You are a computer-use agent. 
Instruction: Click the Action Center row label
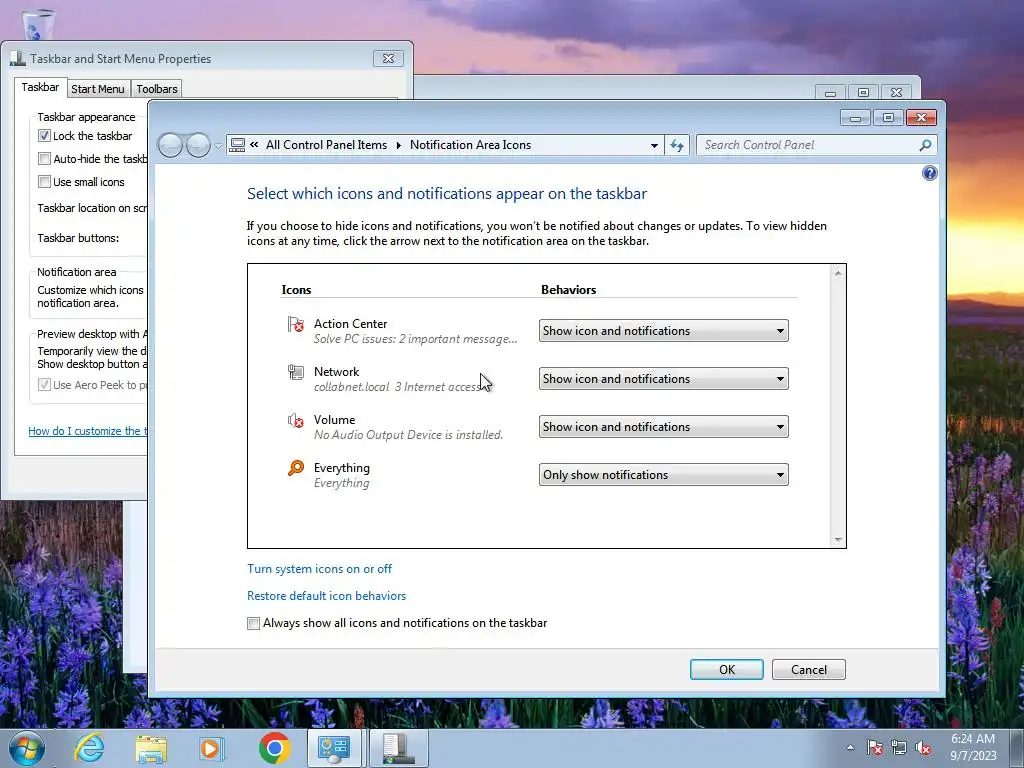point(350,323)
